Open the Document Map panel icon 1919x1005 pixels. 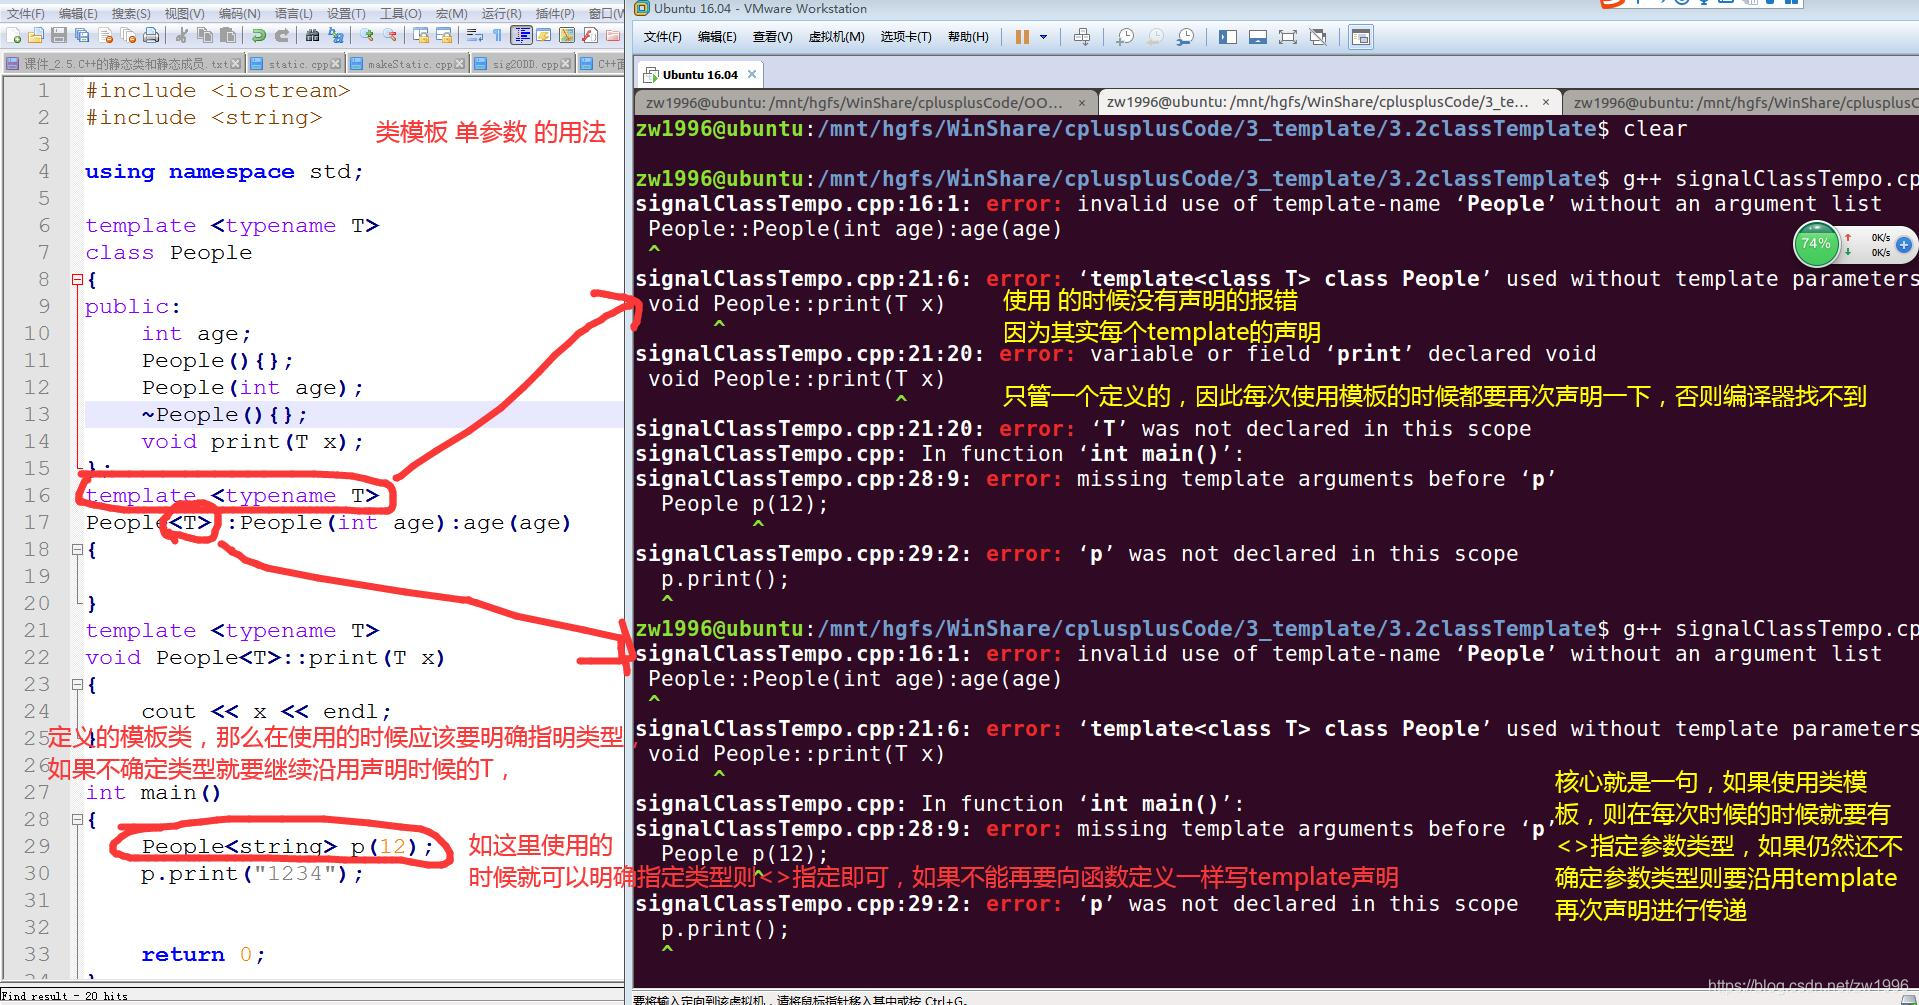click(x=567, y=36)
